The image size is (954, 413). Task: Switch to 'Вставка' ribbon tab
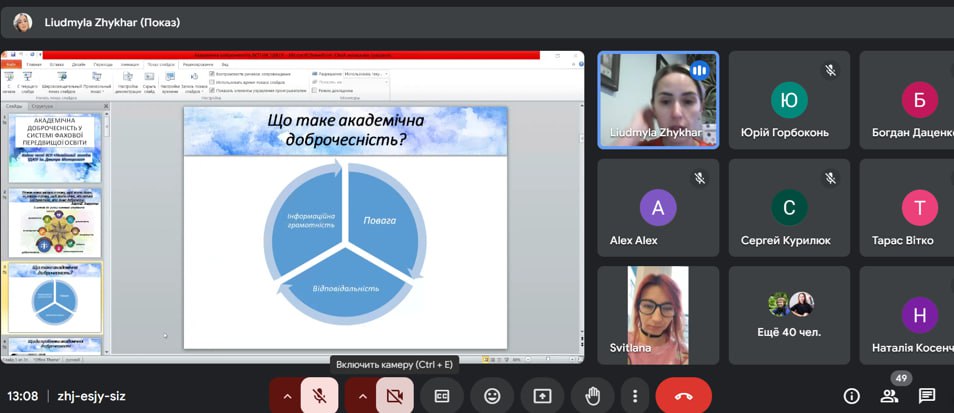coord(57,64)
